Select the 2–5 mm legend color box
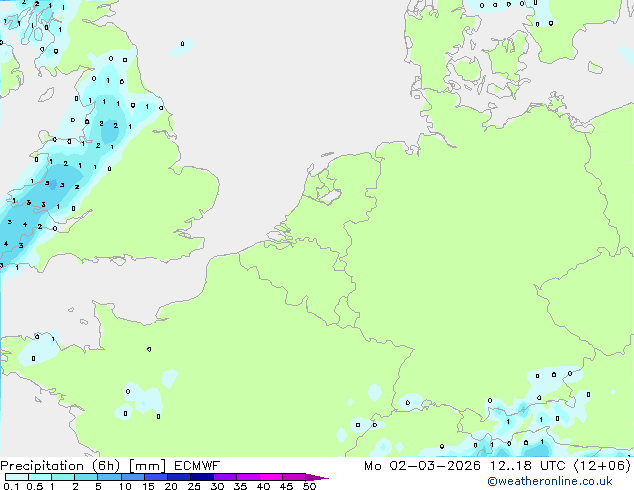 [86, 477]
